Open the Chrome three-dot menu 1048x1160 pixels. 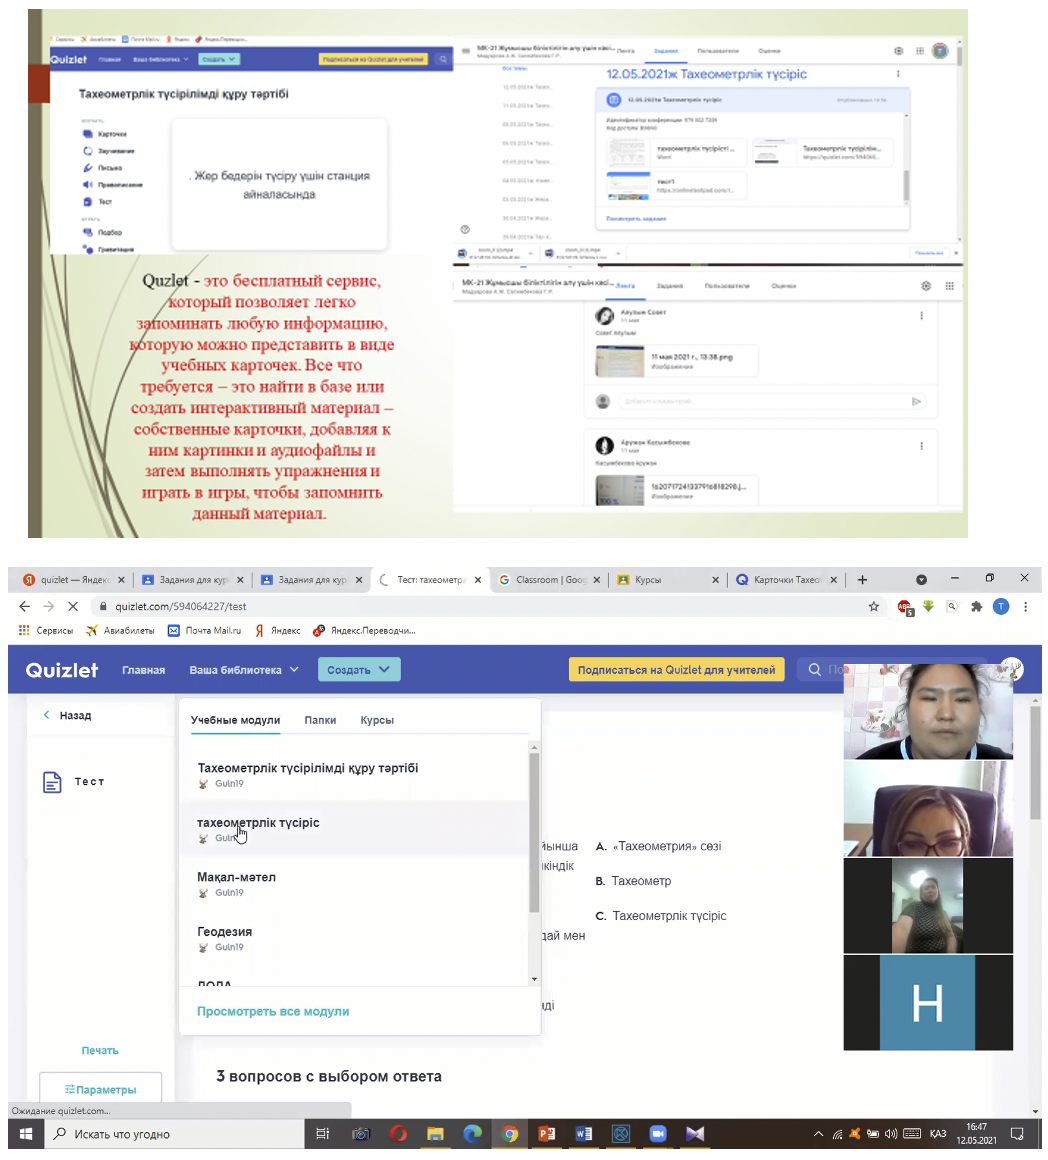pos(1025,607)
